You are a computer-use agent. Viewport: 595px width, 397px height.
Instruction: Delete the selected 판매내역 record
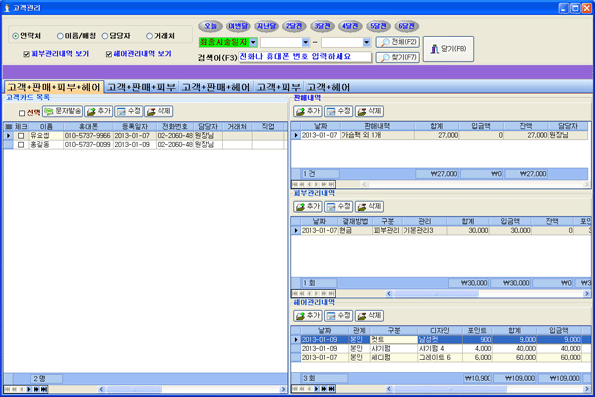click(x=370, y=111)
